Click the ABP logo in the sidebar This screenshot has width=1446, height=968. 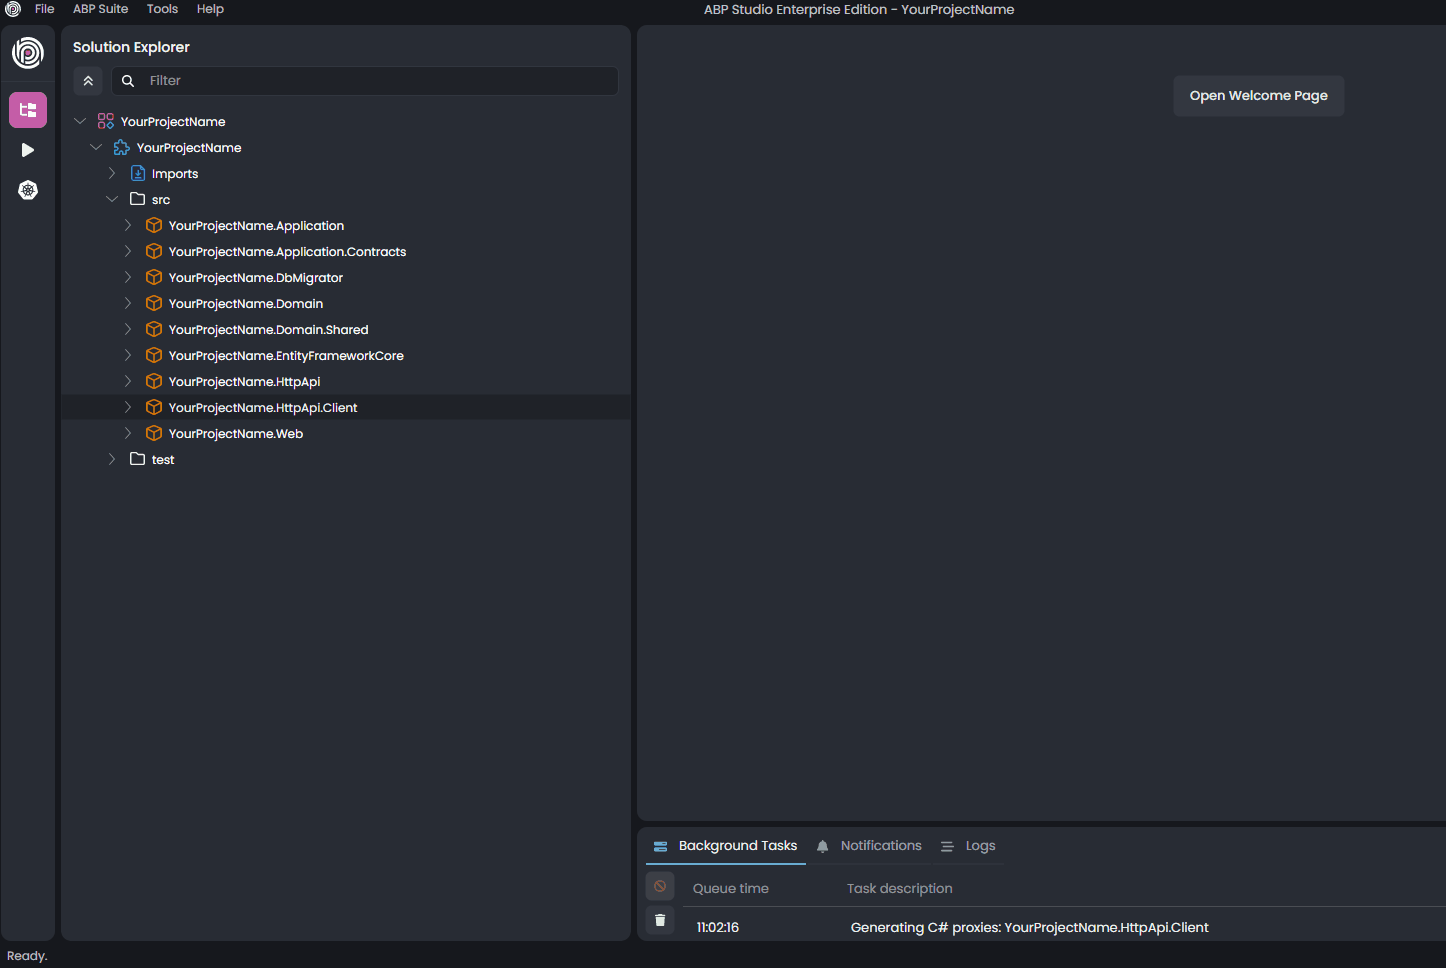pyautogui.click(x=28, y=53)
